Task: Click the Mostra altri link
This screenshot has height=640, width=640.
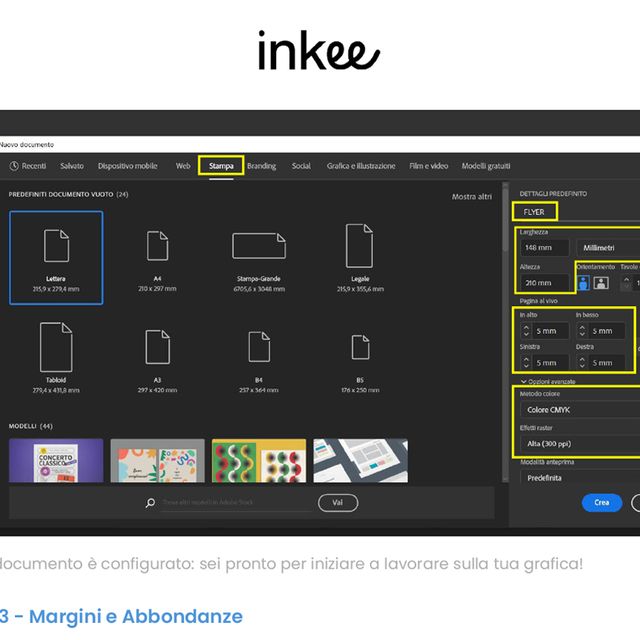Action: tap(471, 197)
